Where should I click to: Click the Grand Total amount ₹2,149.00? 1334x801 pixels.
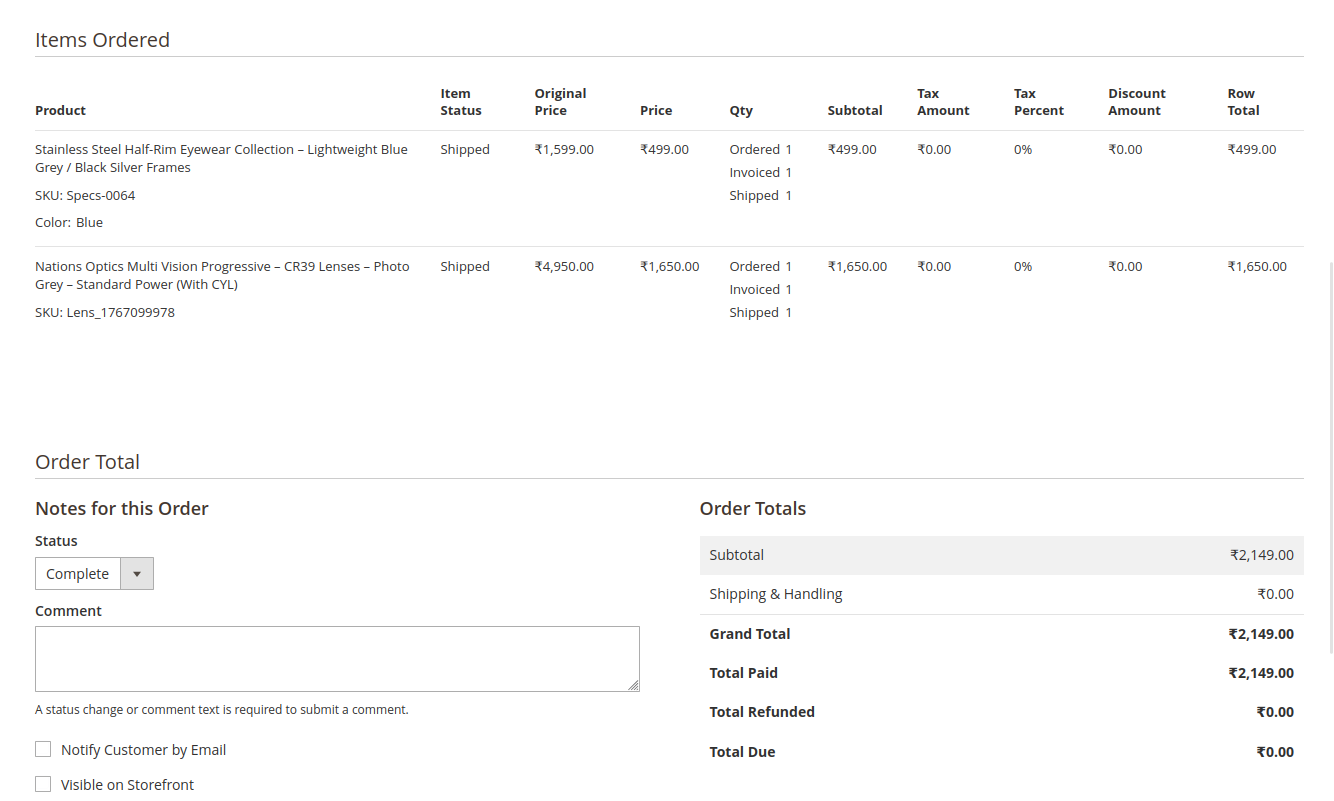click(1260, 634)
